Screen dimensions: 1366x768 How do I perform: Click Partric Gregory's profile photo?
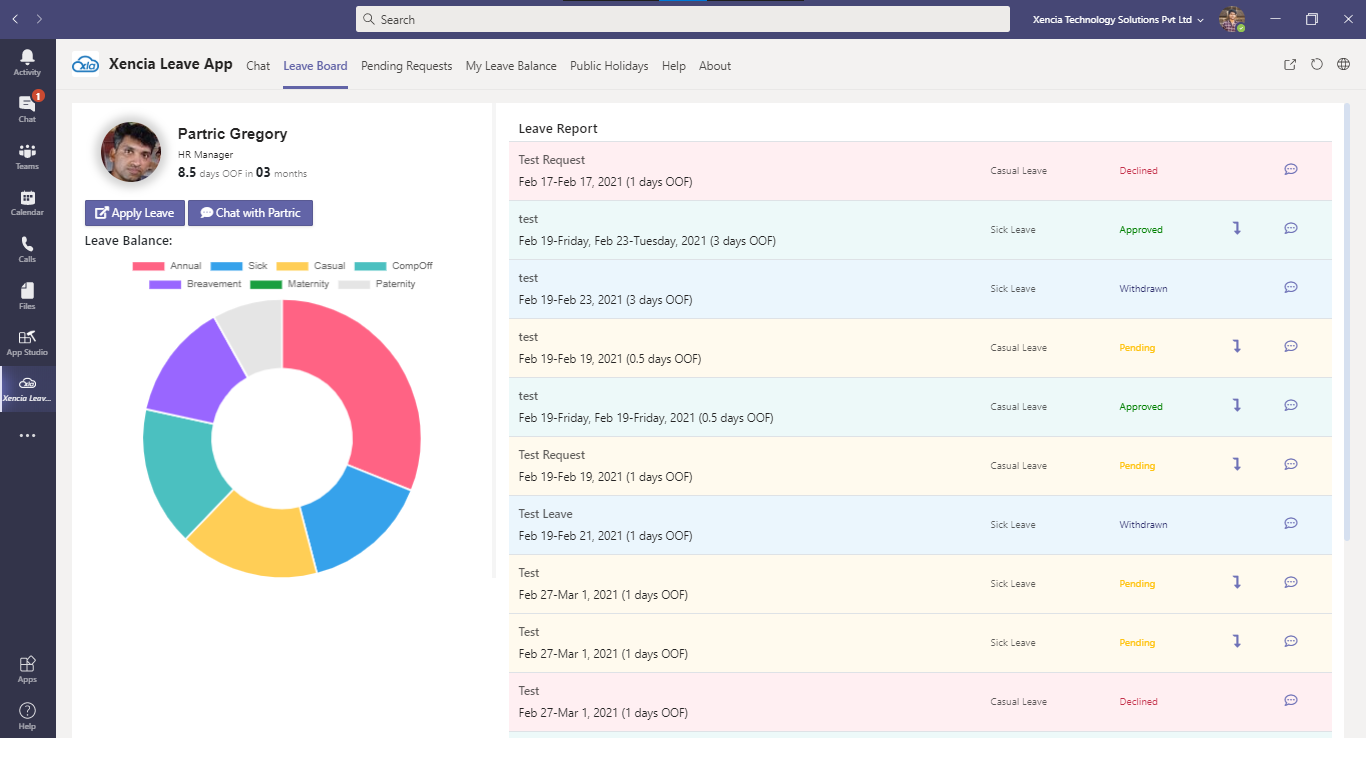click(129, 152)
